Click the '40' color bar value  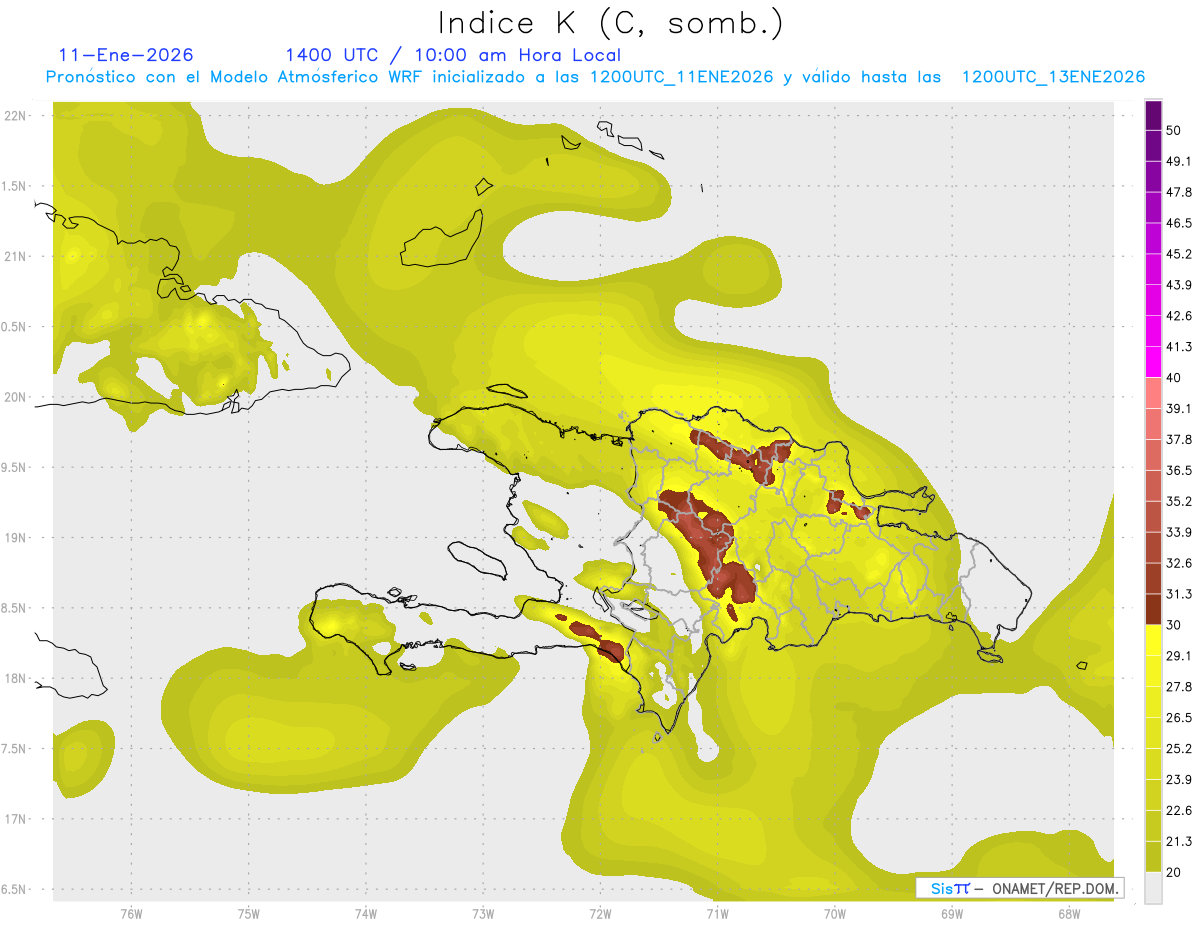pos(1174,378)
